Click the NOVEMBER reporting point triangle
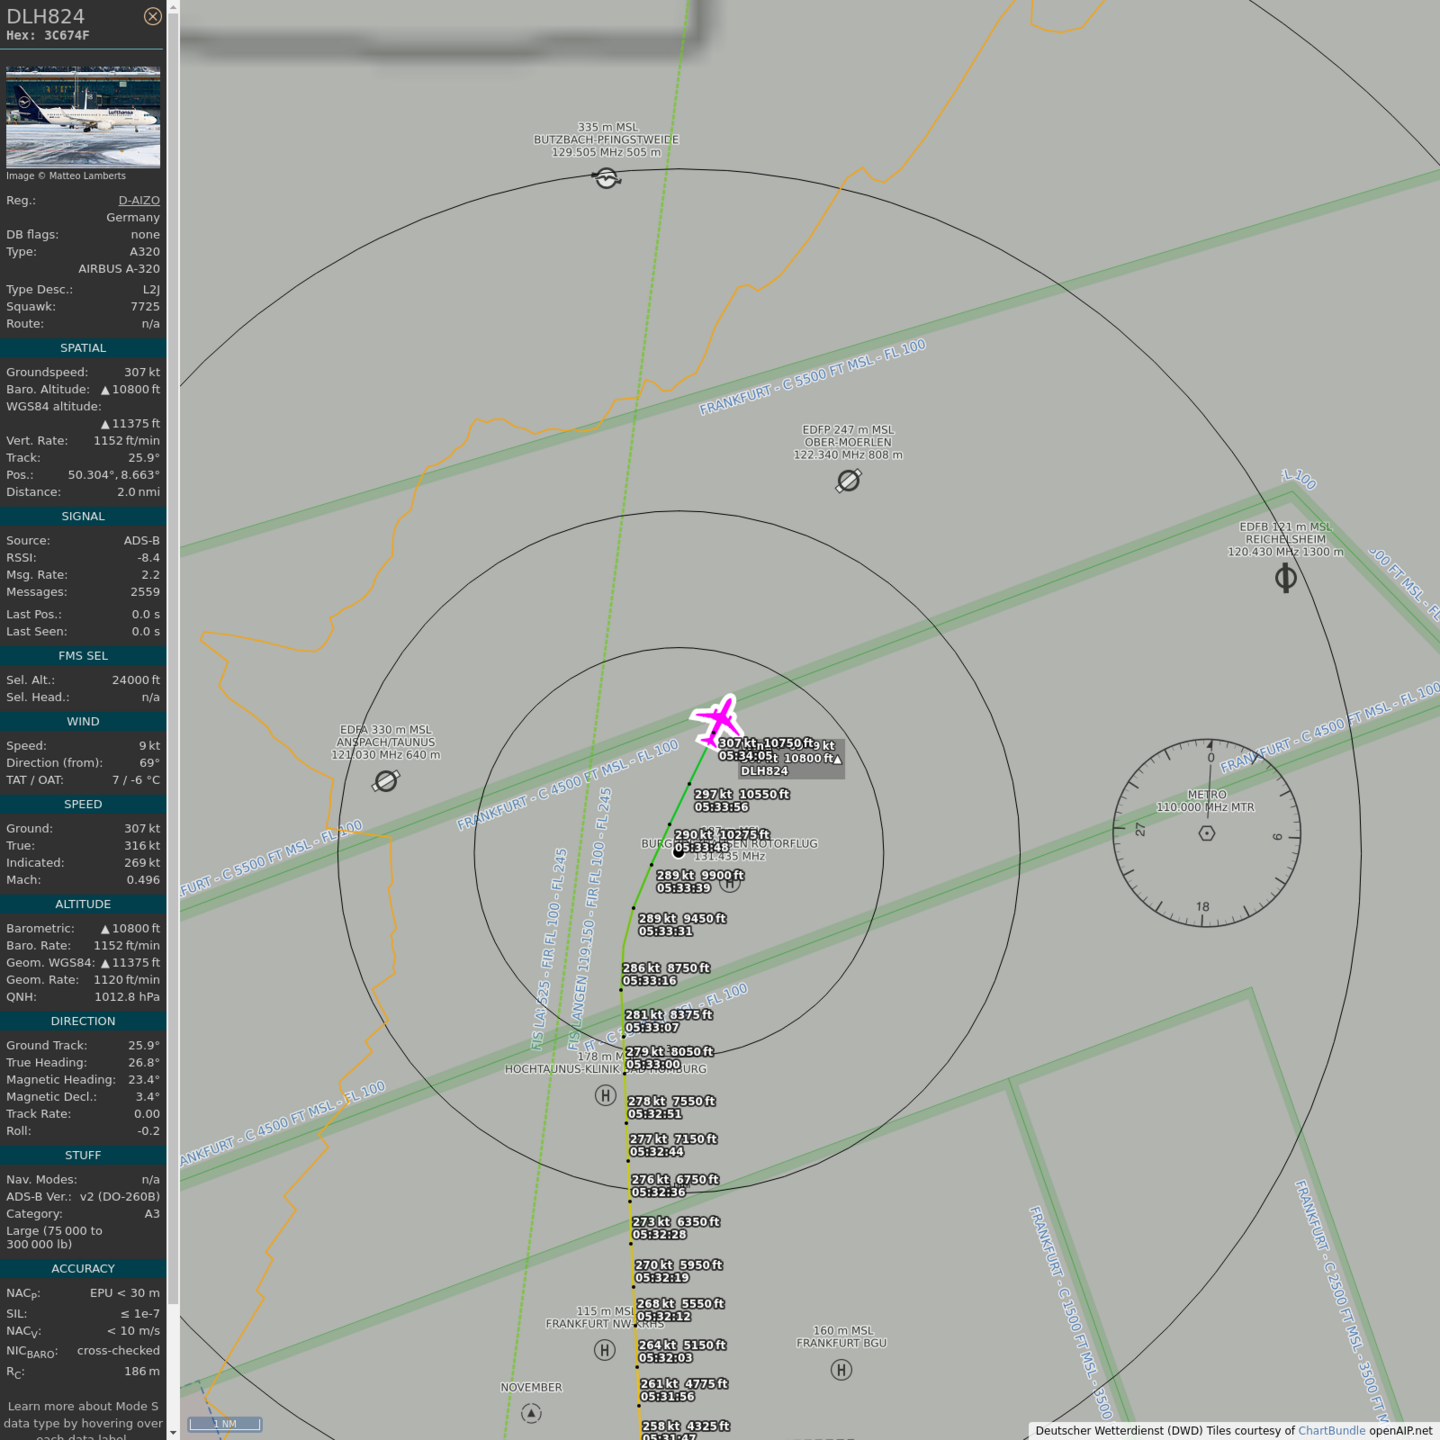1440x1440 pixels. (531, 1413)
